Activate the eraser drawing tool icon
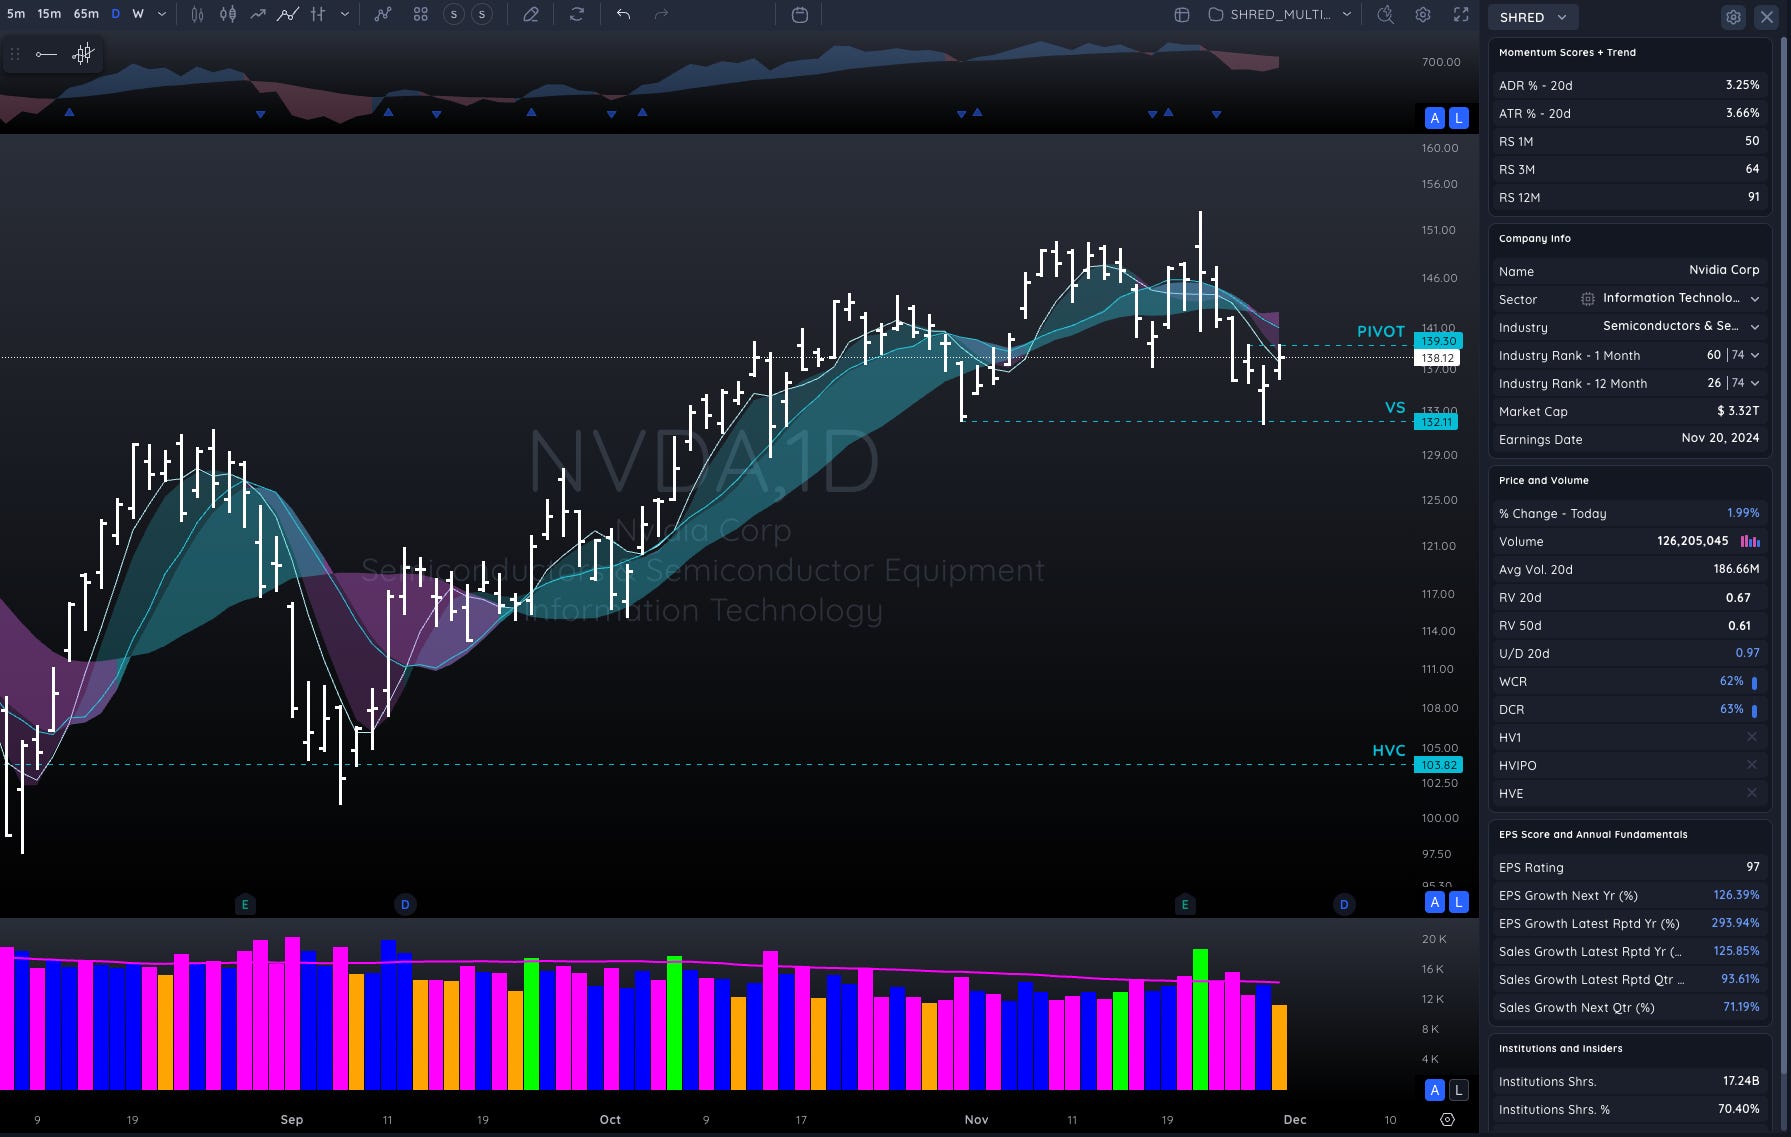The height and width of the screenshot is (1137, 1791). [x=531, y=14]
